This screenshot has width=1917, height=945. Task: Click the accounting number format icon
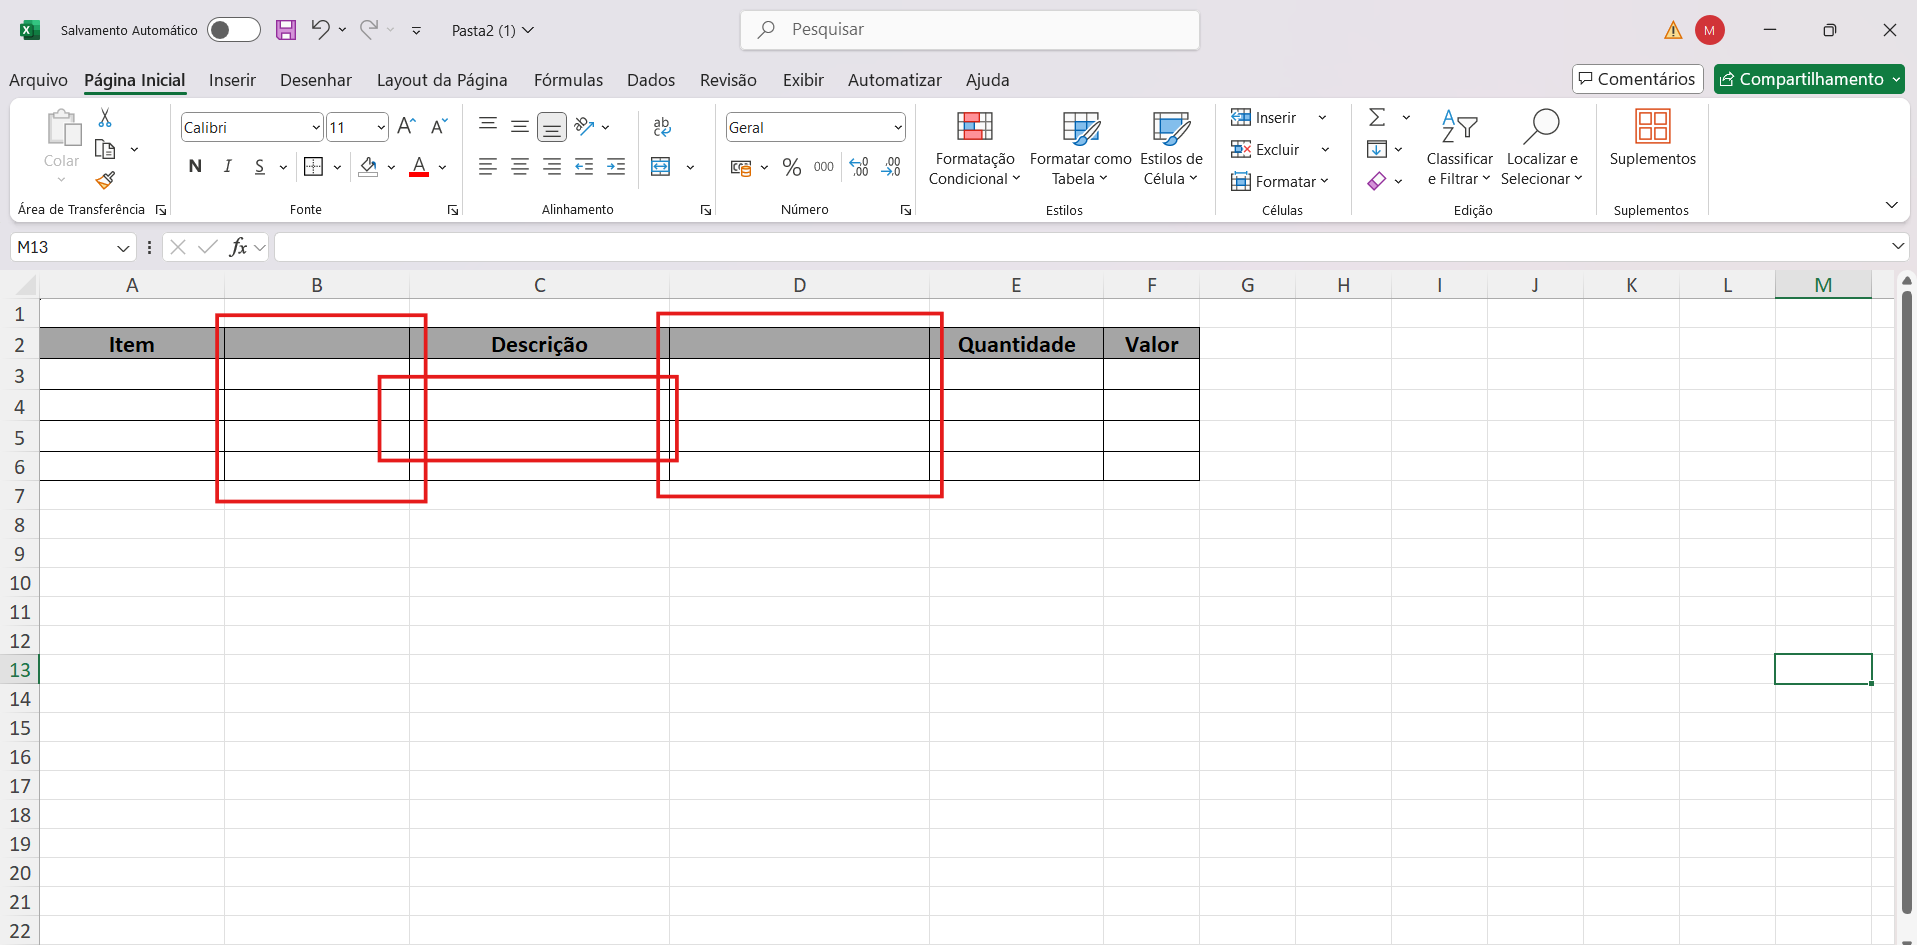click(x=741, y=167)
